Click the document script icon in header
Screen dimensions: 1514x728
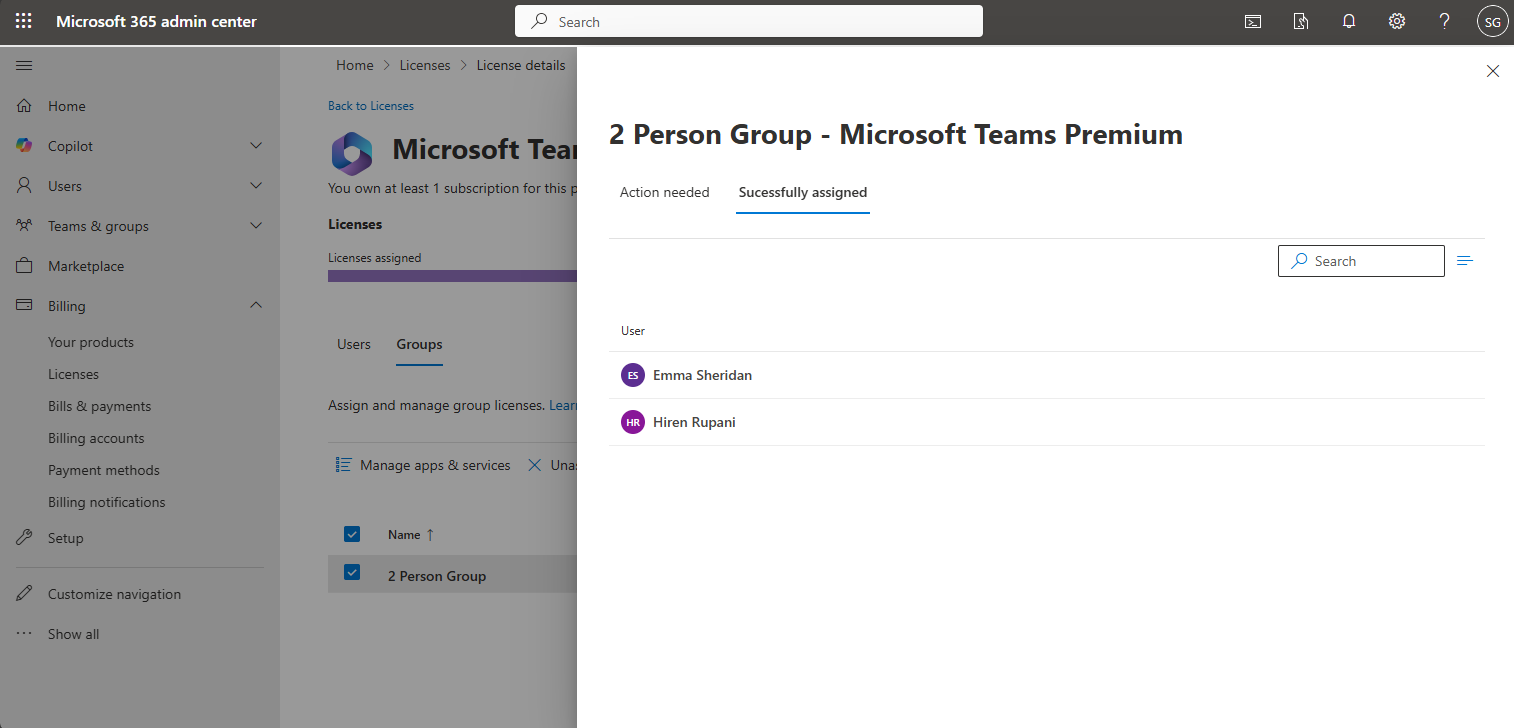pos(1300,21)
